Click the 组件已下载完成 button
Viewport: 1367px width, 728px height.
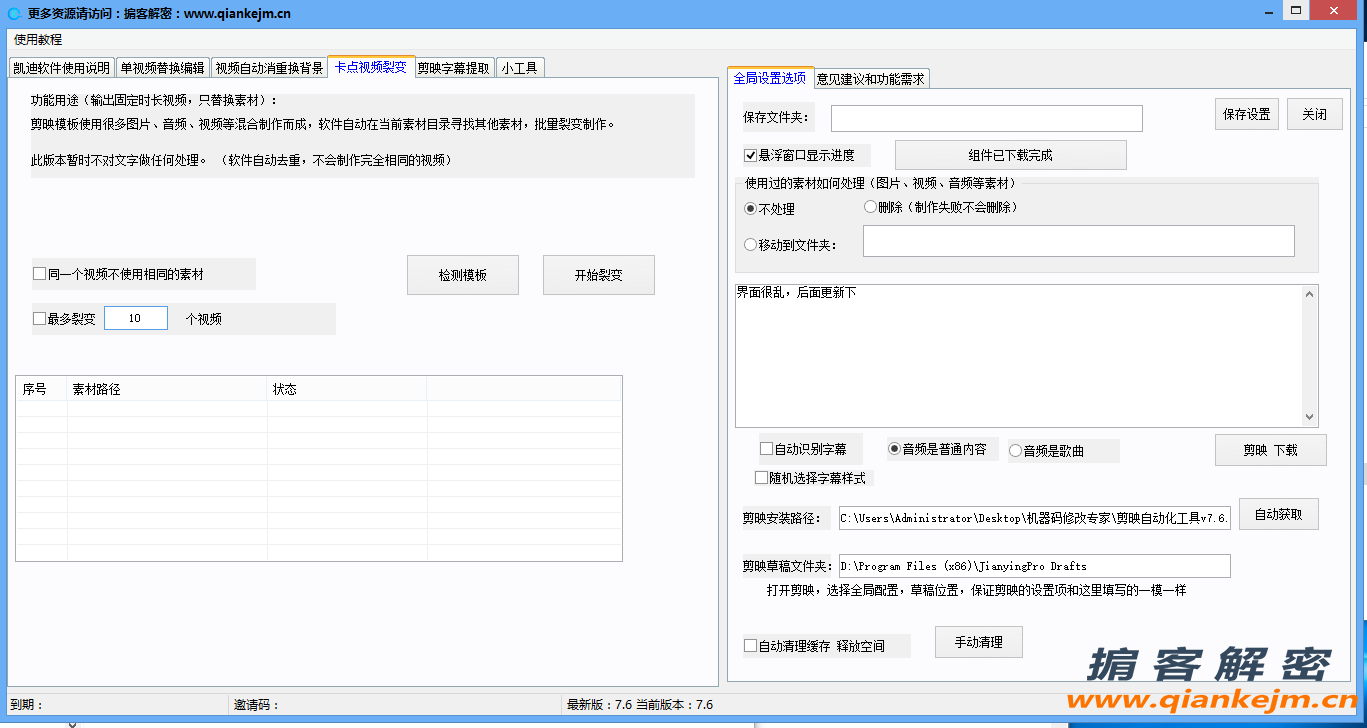click(1011, 155)
